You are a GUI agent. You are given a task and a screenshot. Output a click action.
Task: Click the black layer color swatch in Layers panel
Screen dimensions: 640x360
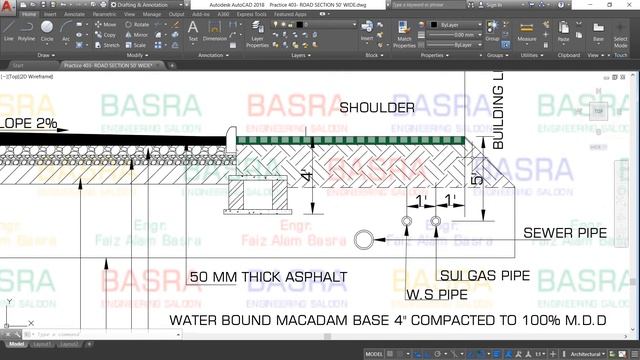[299, 24]
